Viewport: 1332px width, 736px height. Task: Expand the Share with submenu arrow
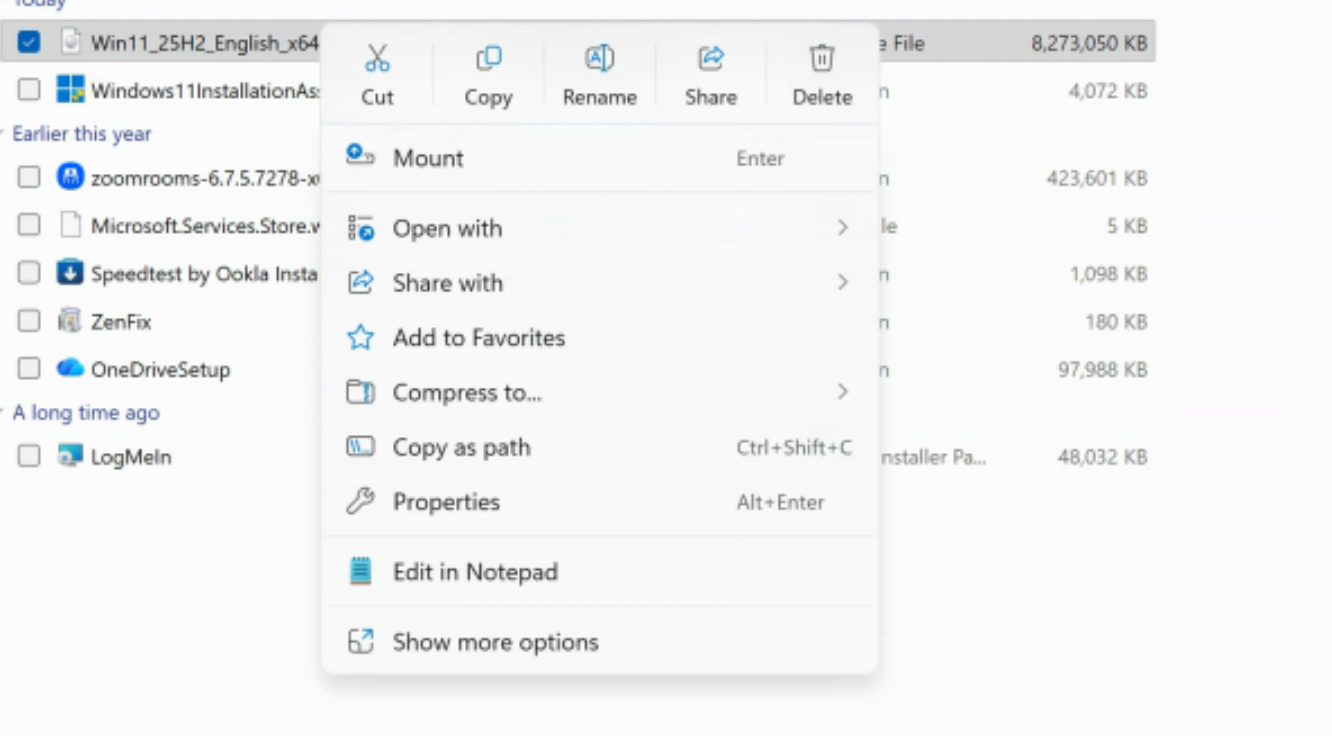(843, 283)
